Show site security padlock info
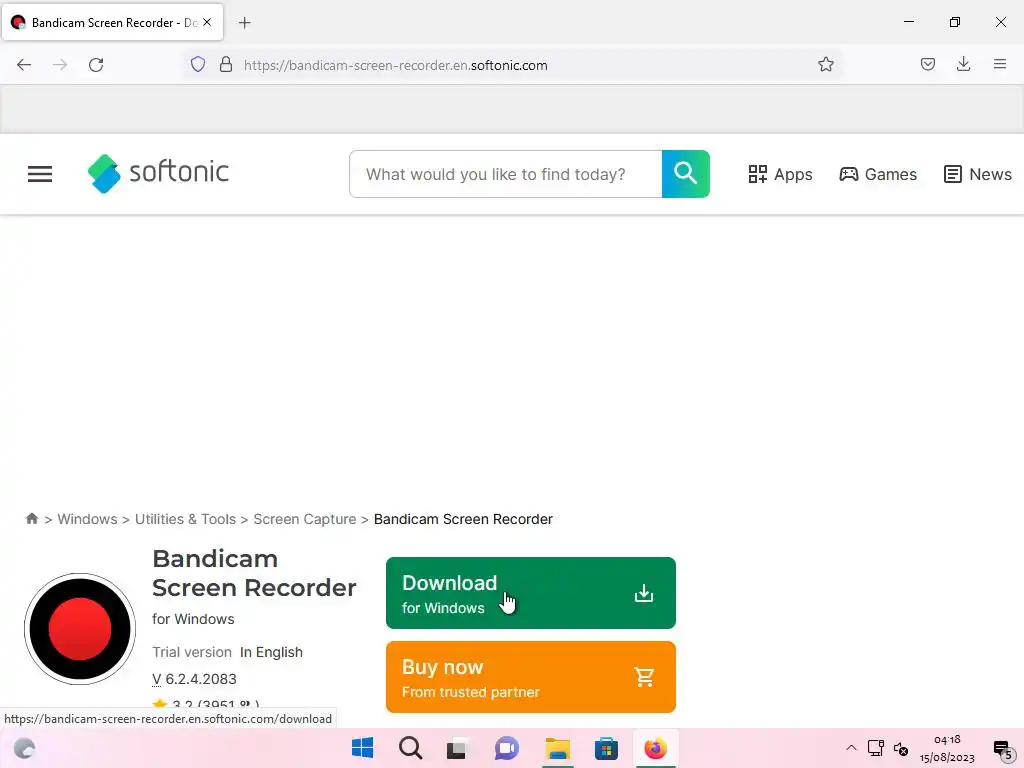This screenshot has width=1024, height=768. [226, 64]
